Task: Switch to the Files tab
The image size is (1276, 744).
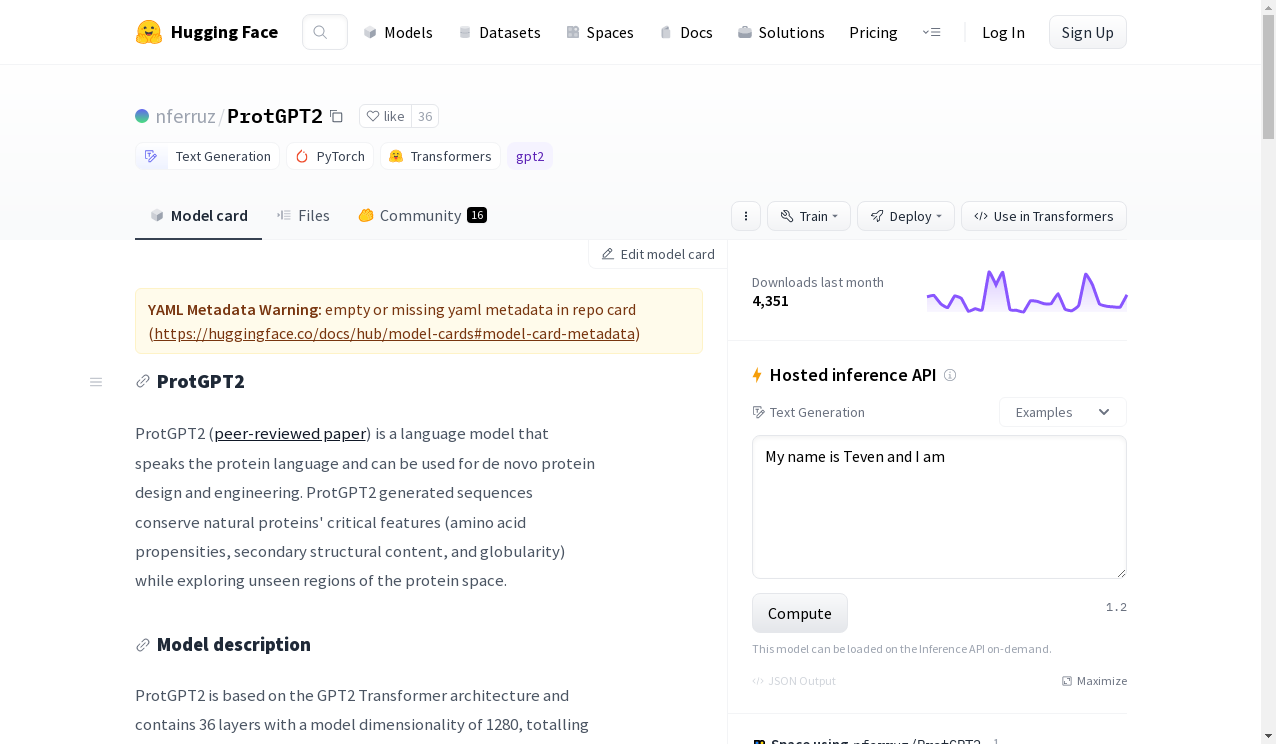Action: coord(303,215)
